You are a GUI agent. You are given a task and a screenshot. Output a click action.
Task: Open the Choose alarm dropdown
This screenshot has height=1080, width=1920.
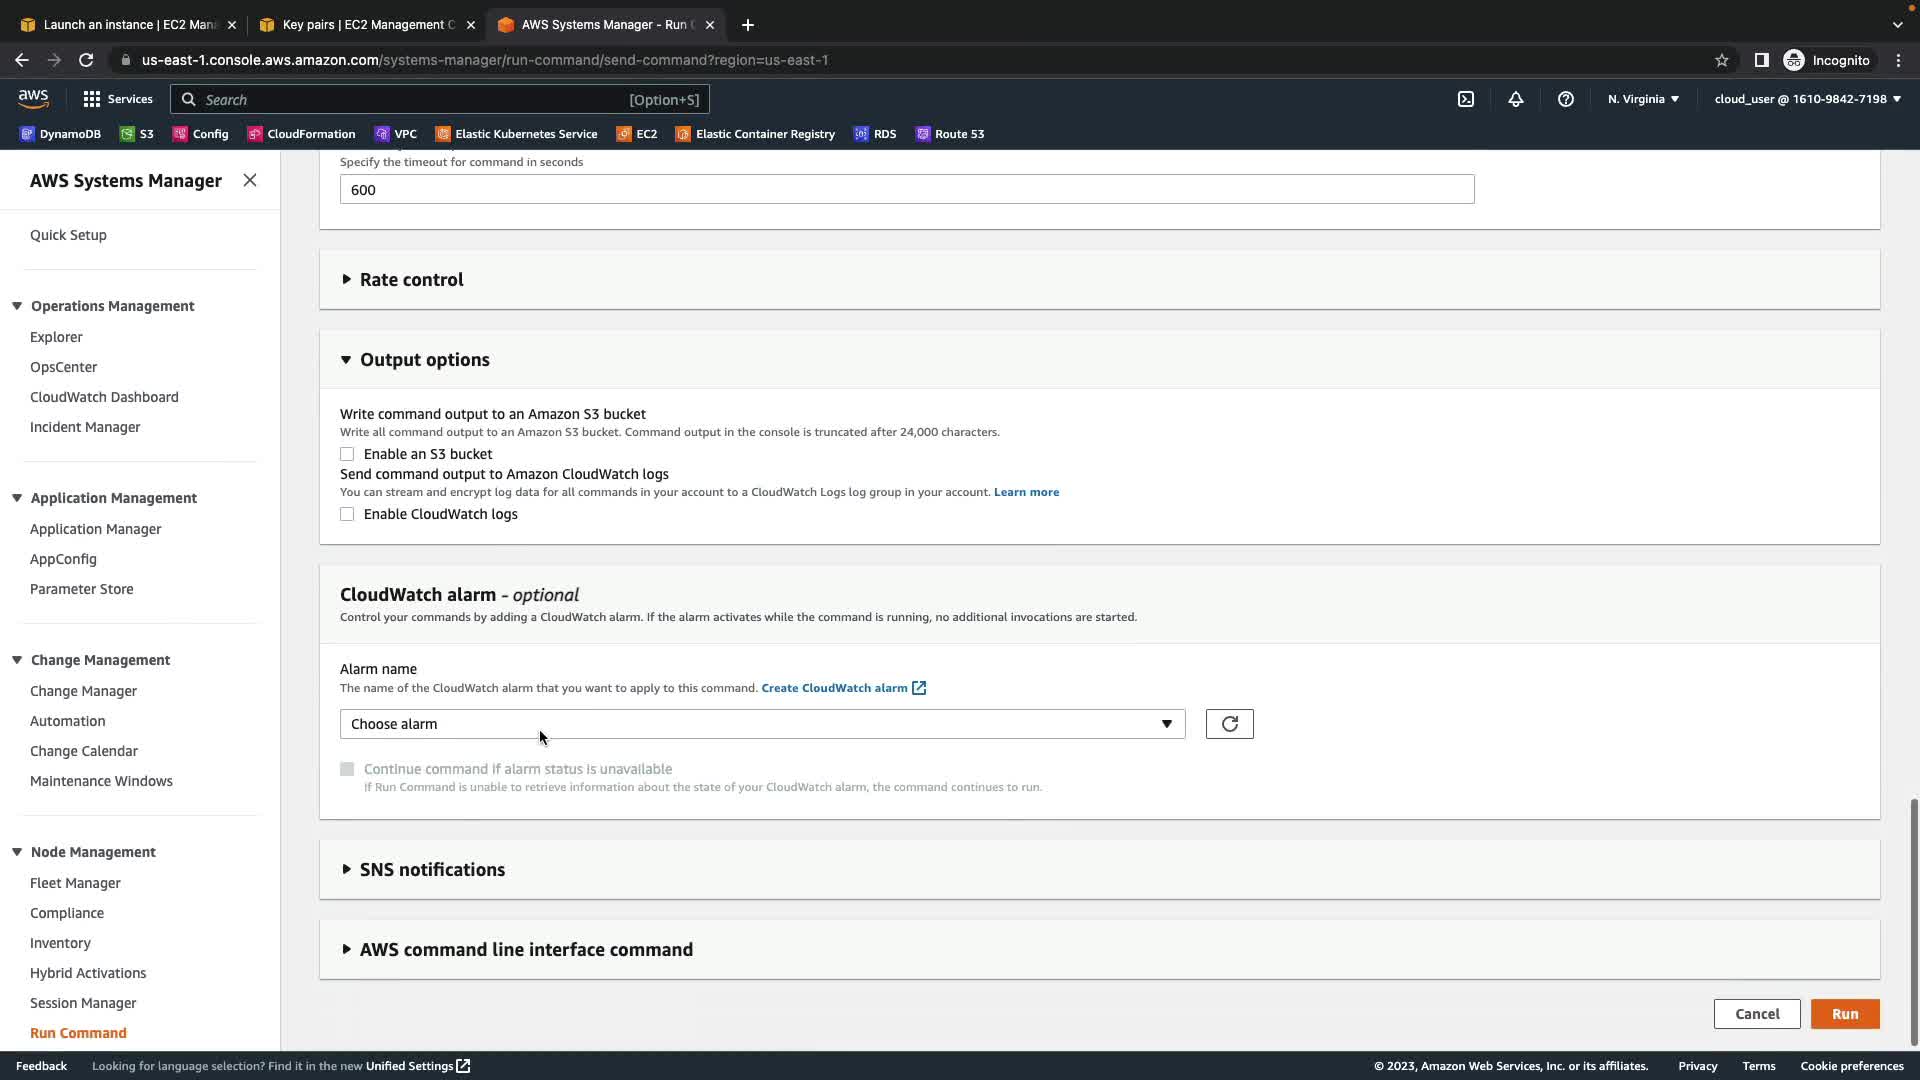(762, 724)
